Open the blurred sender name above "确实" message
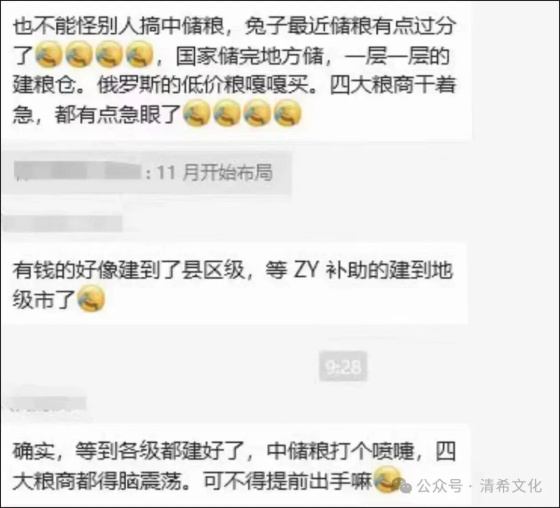560x508 pixels. [46, 402]
